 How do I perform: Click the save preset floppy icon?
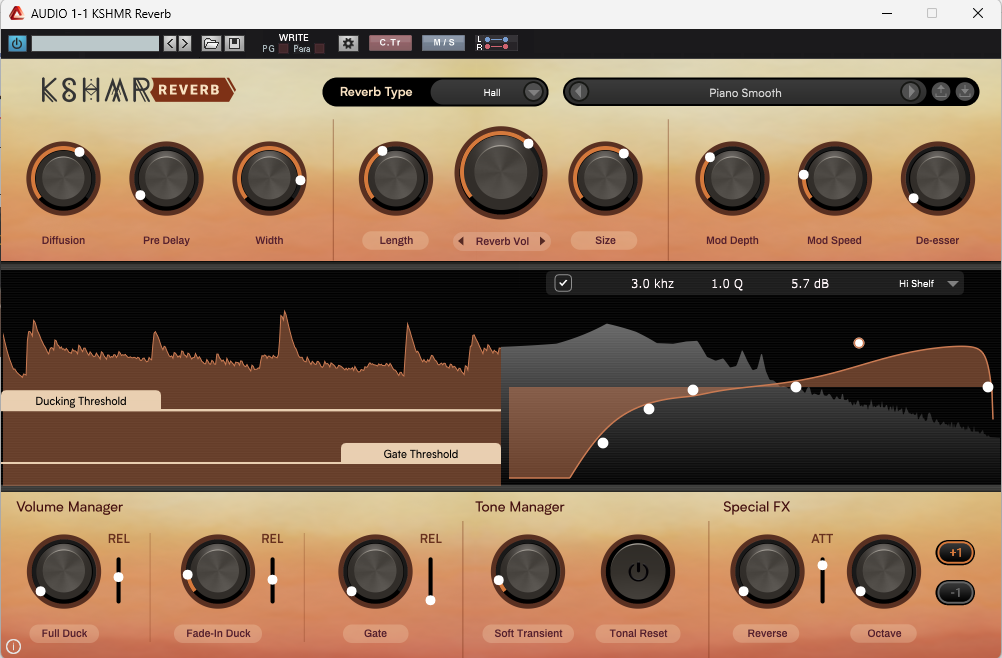[235, 43]
